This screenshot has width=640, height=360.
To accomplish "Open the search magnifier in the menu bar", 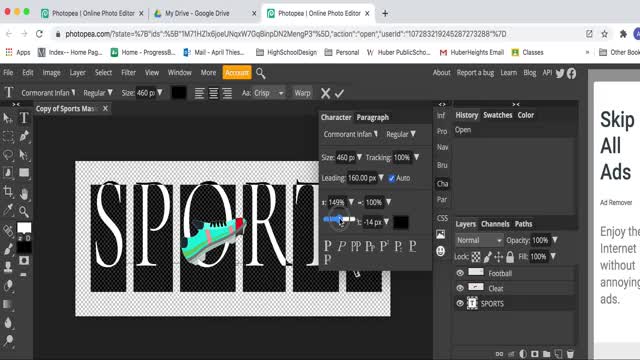I will [260, 73].
